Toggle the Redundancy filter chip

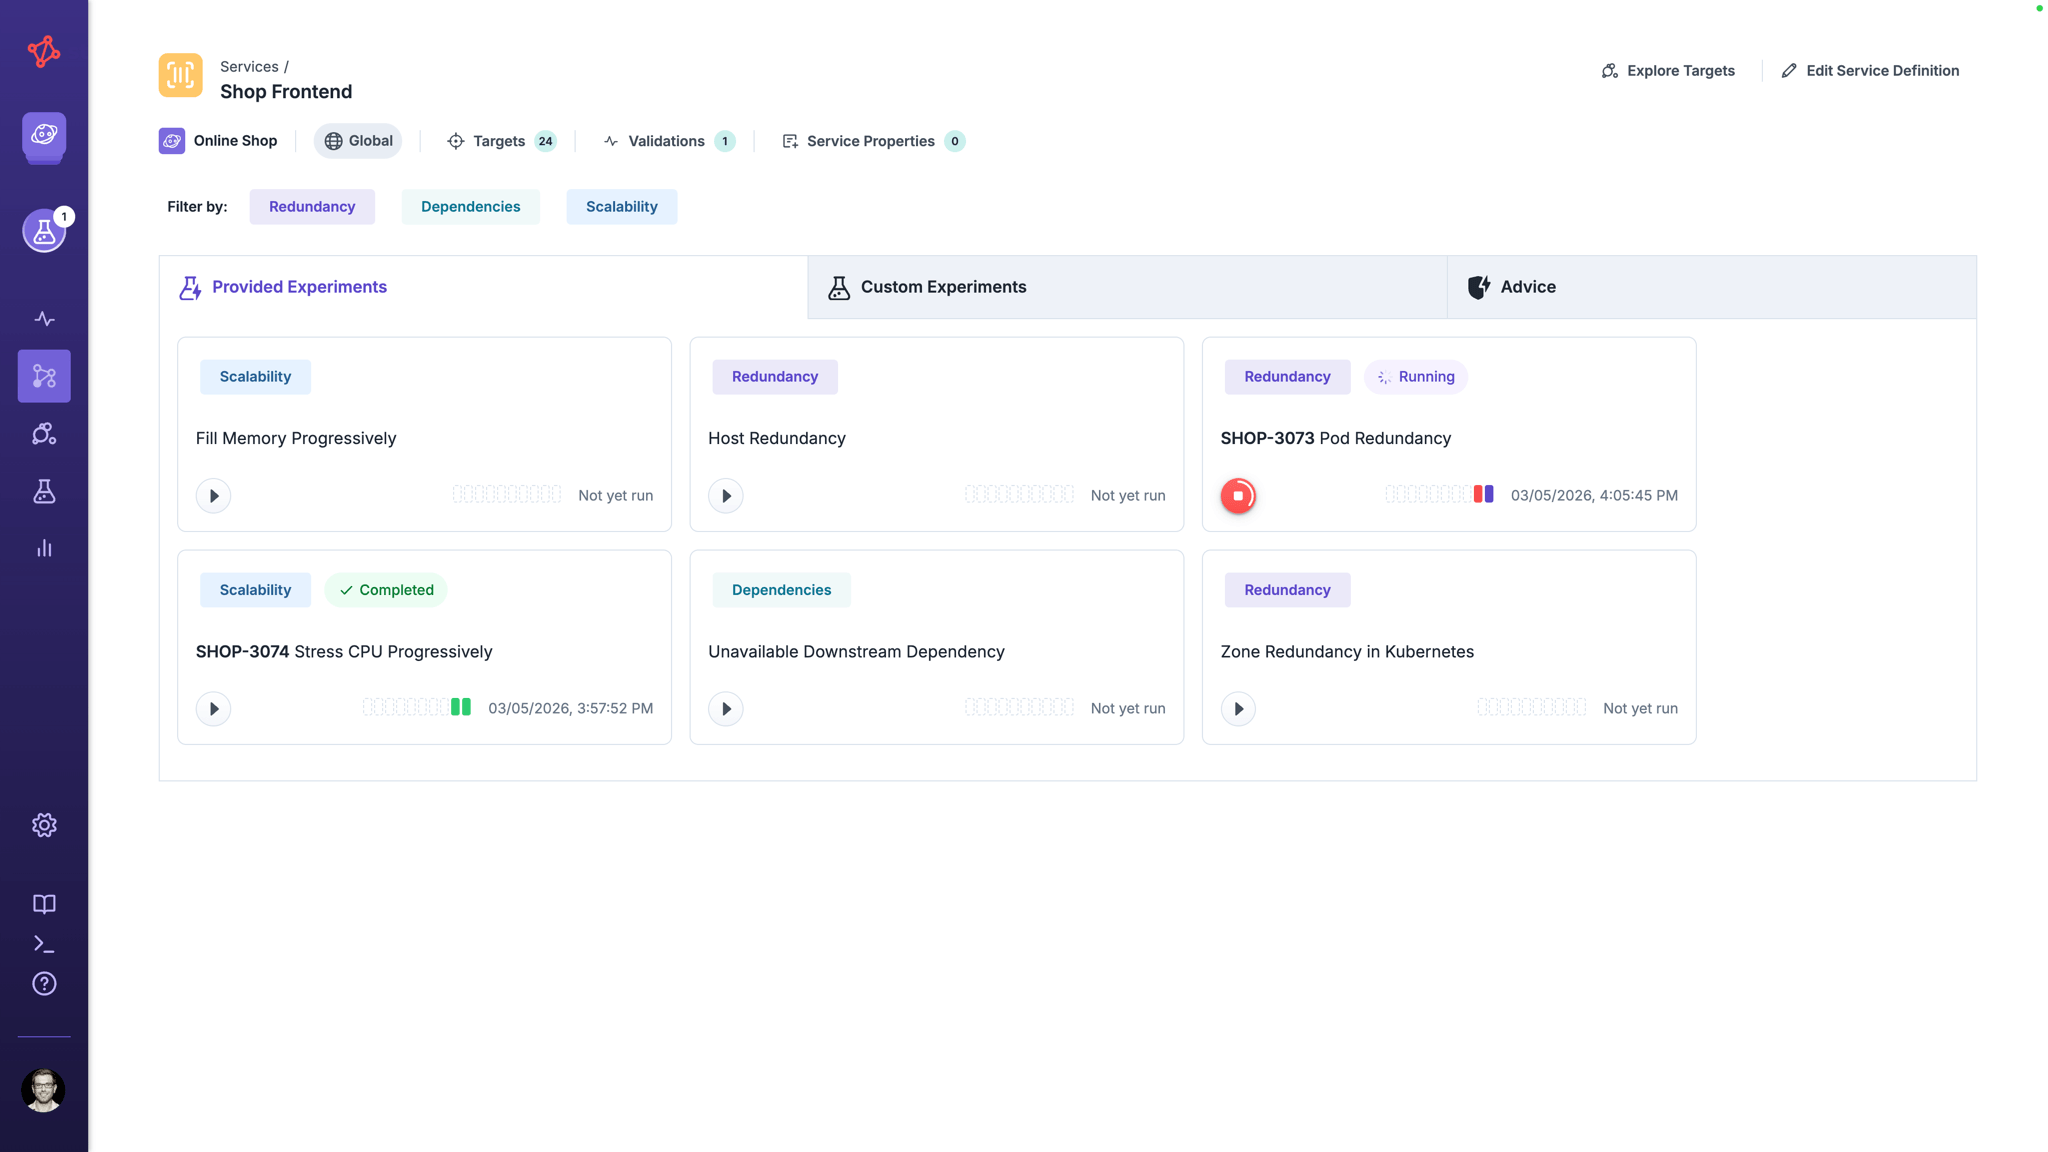pos(312,207)
